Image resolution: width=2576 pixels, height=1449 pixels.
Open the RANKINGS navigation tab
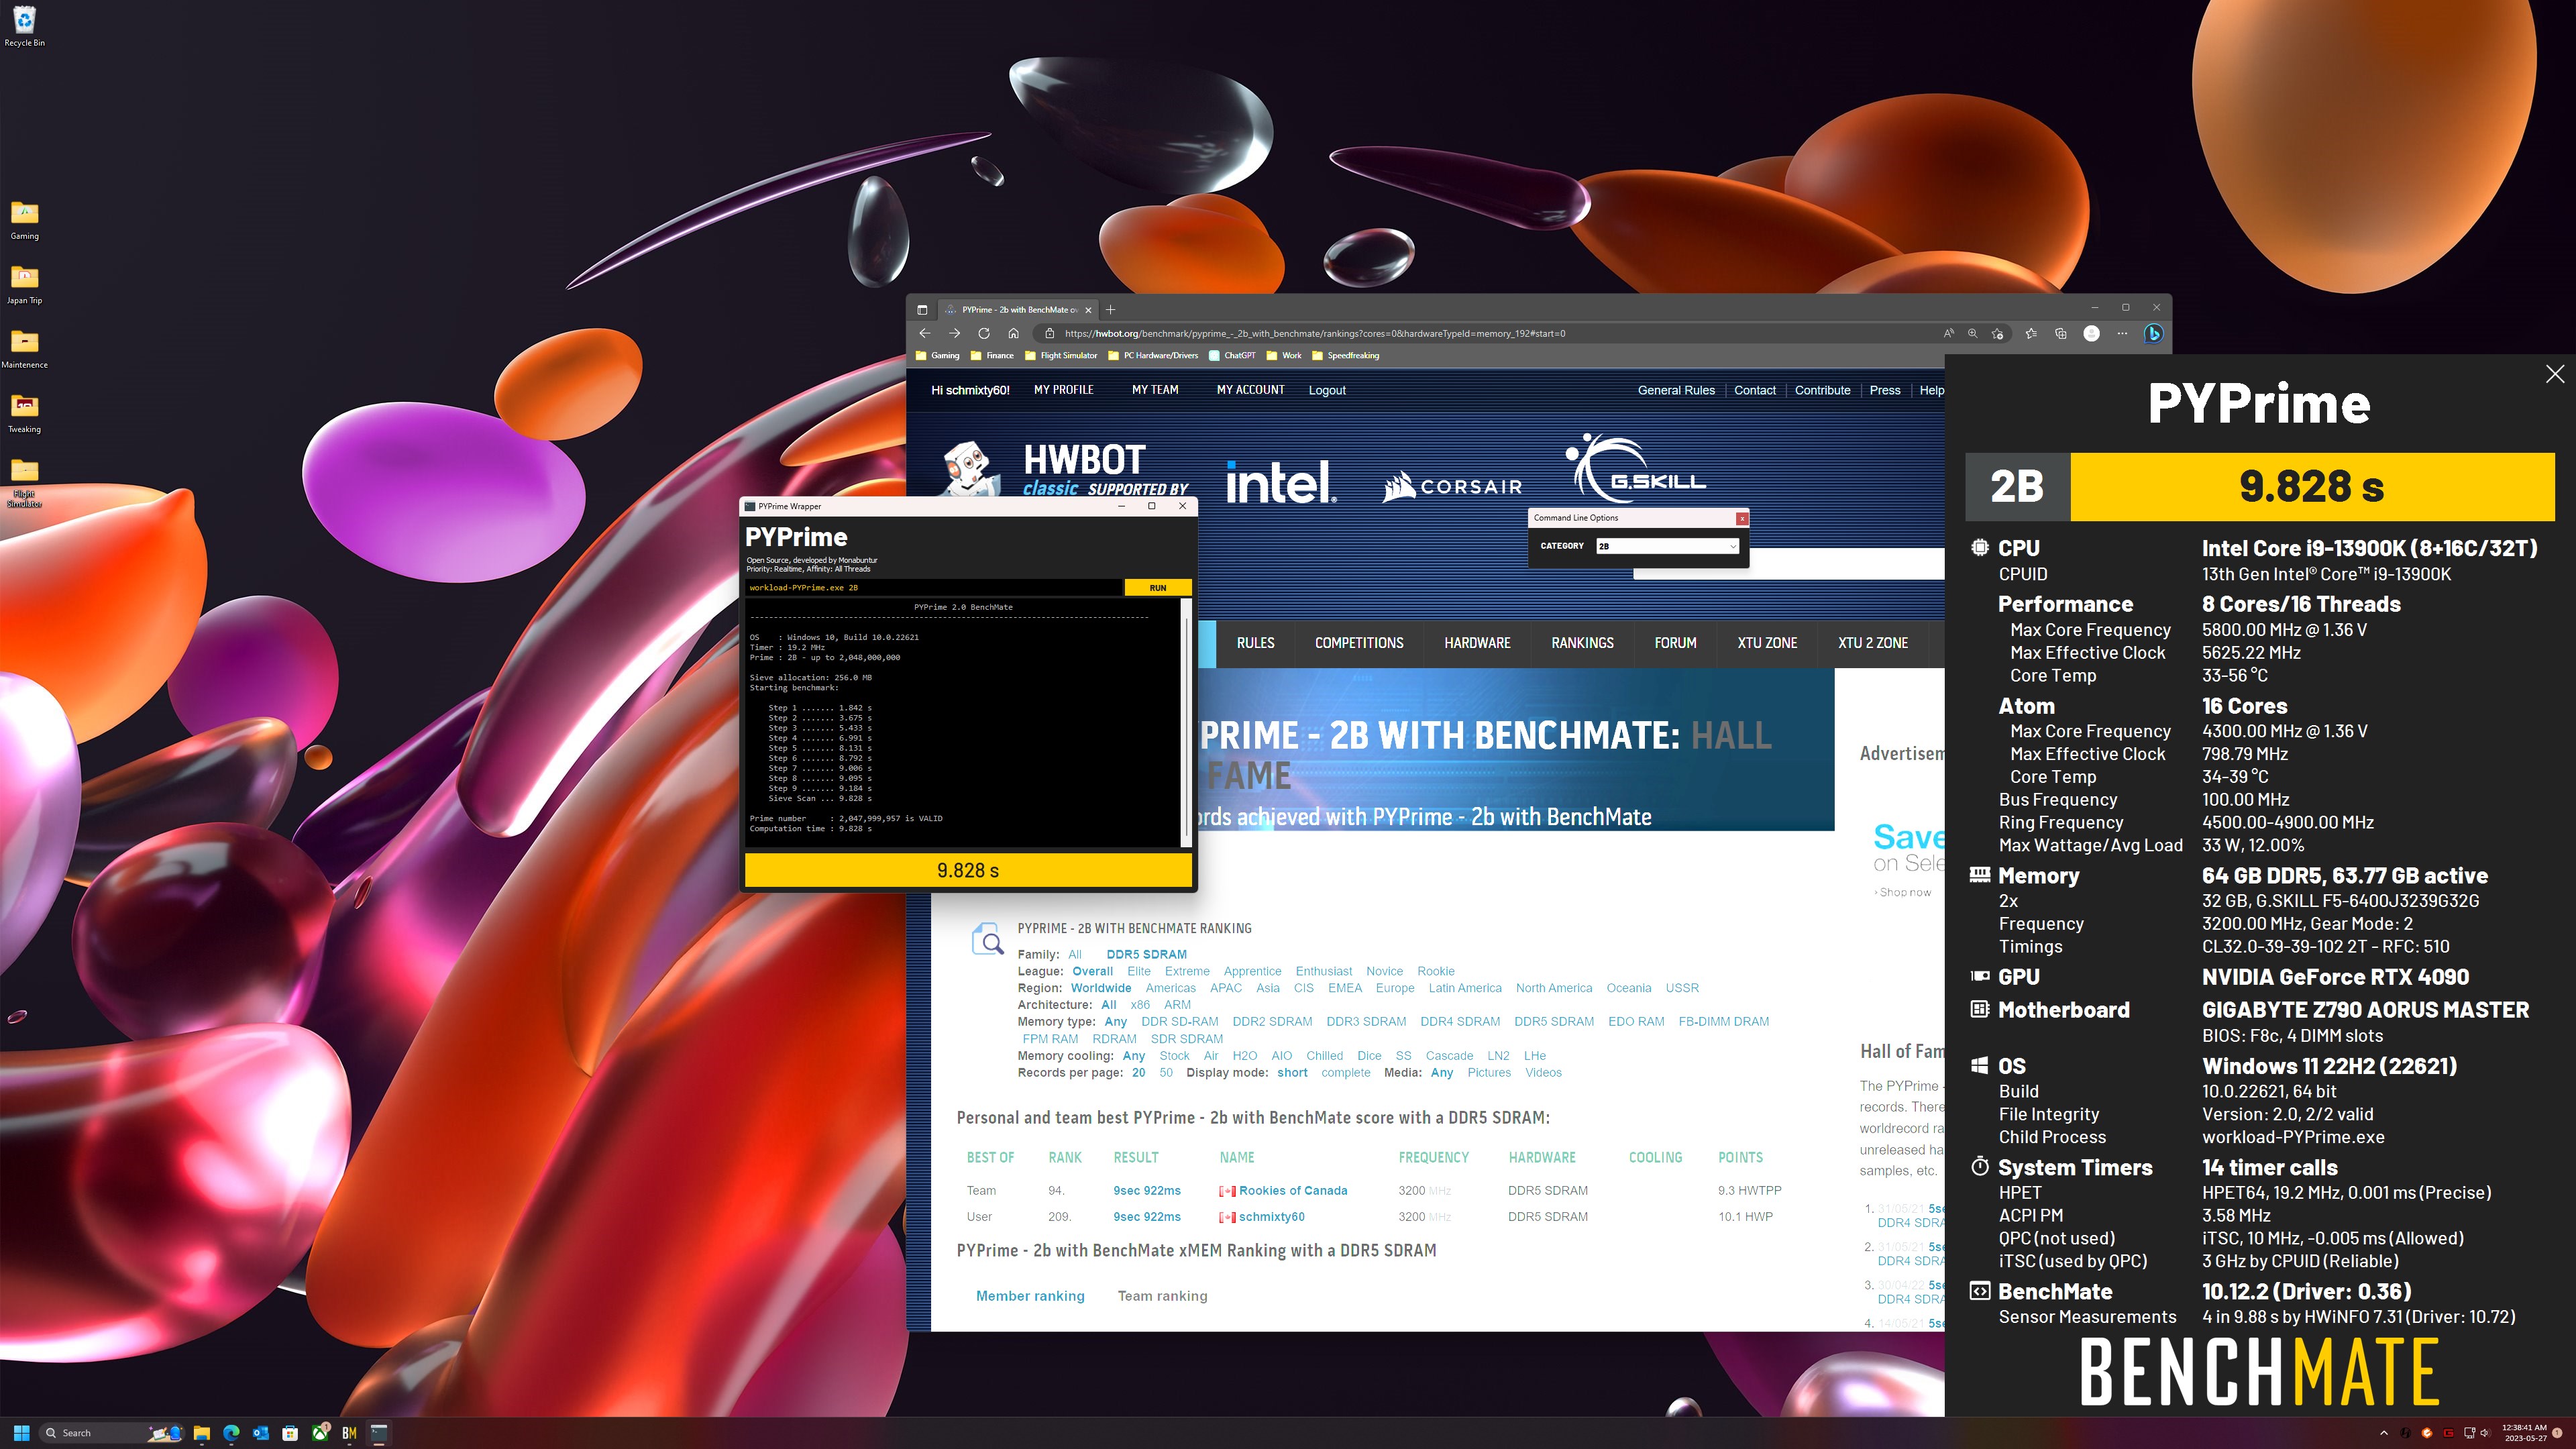1582,643
